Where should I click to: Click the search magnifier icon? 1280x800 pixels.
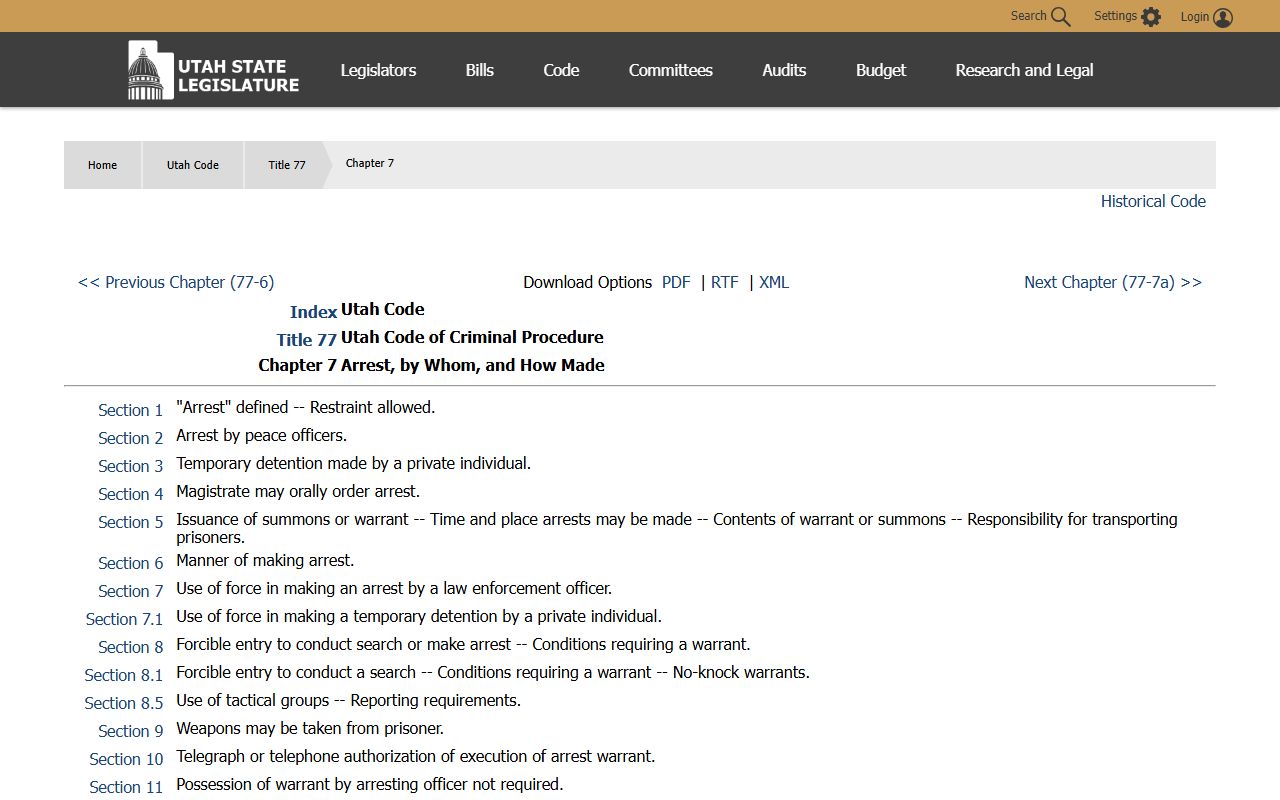coord(1060,17)
